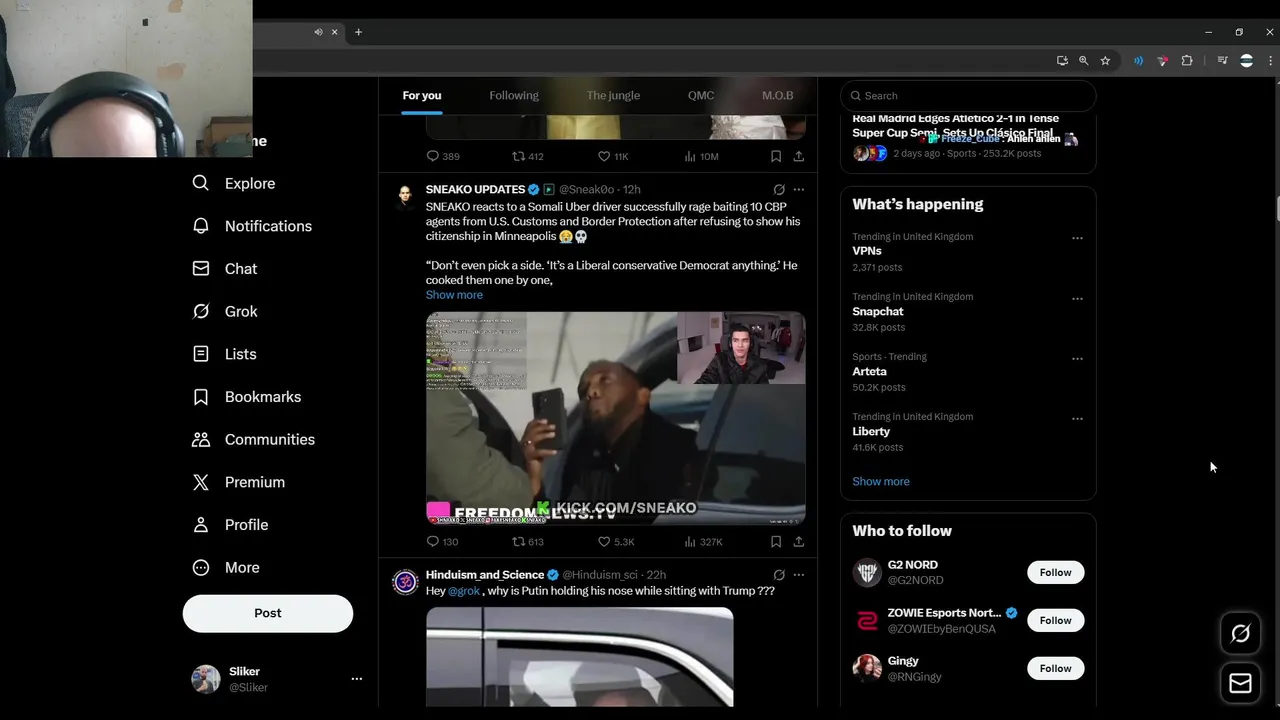Open SNEAKO UPDATES profile name
The image size is (1280, 720).
[x=475, y=189]
